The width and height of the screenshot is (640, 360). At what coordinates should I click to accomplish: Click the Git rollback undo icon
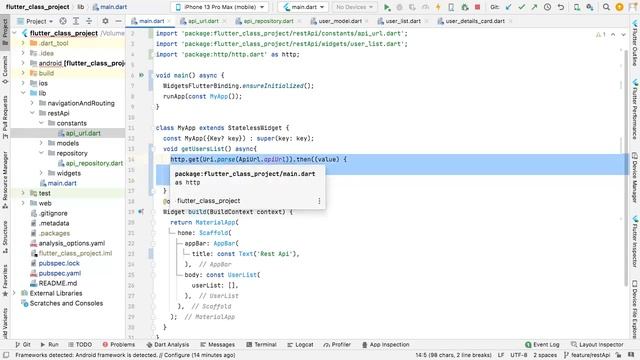click(561, 7)
